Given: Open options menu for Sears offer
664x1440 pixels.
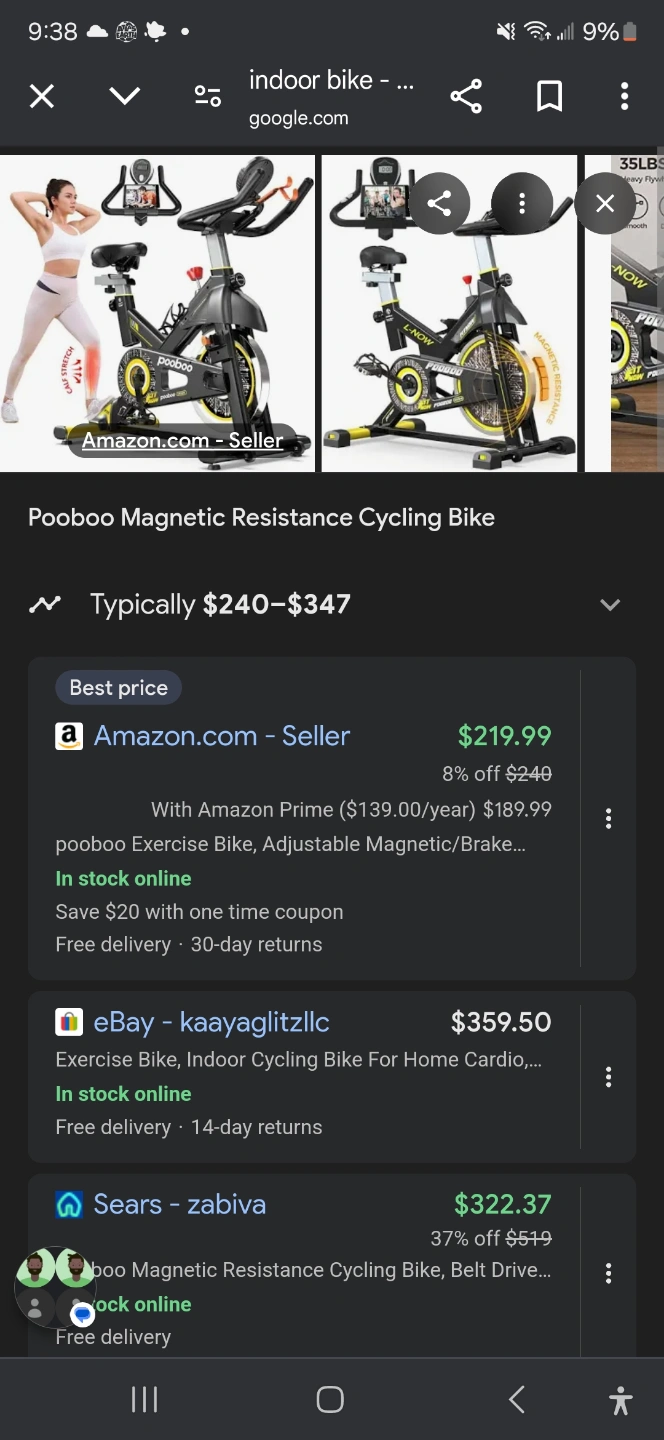Looking at the screenshot, I should point(608,1273).
